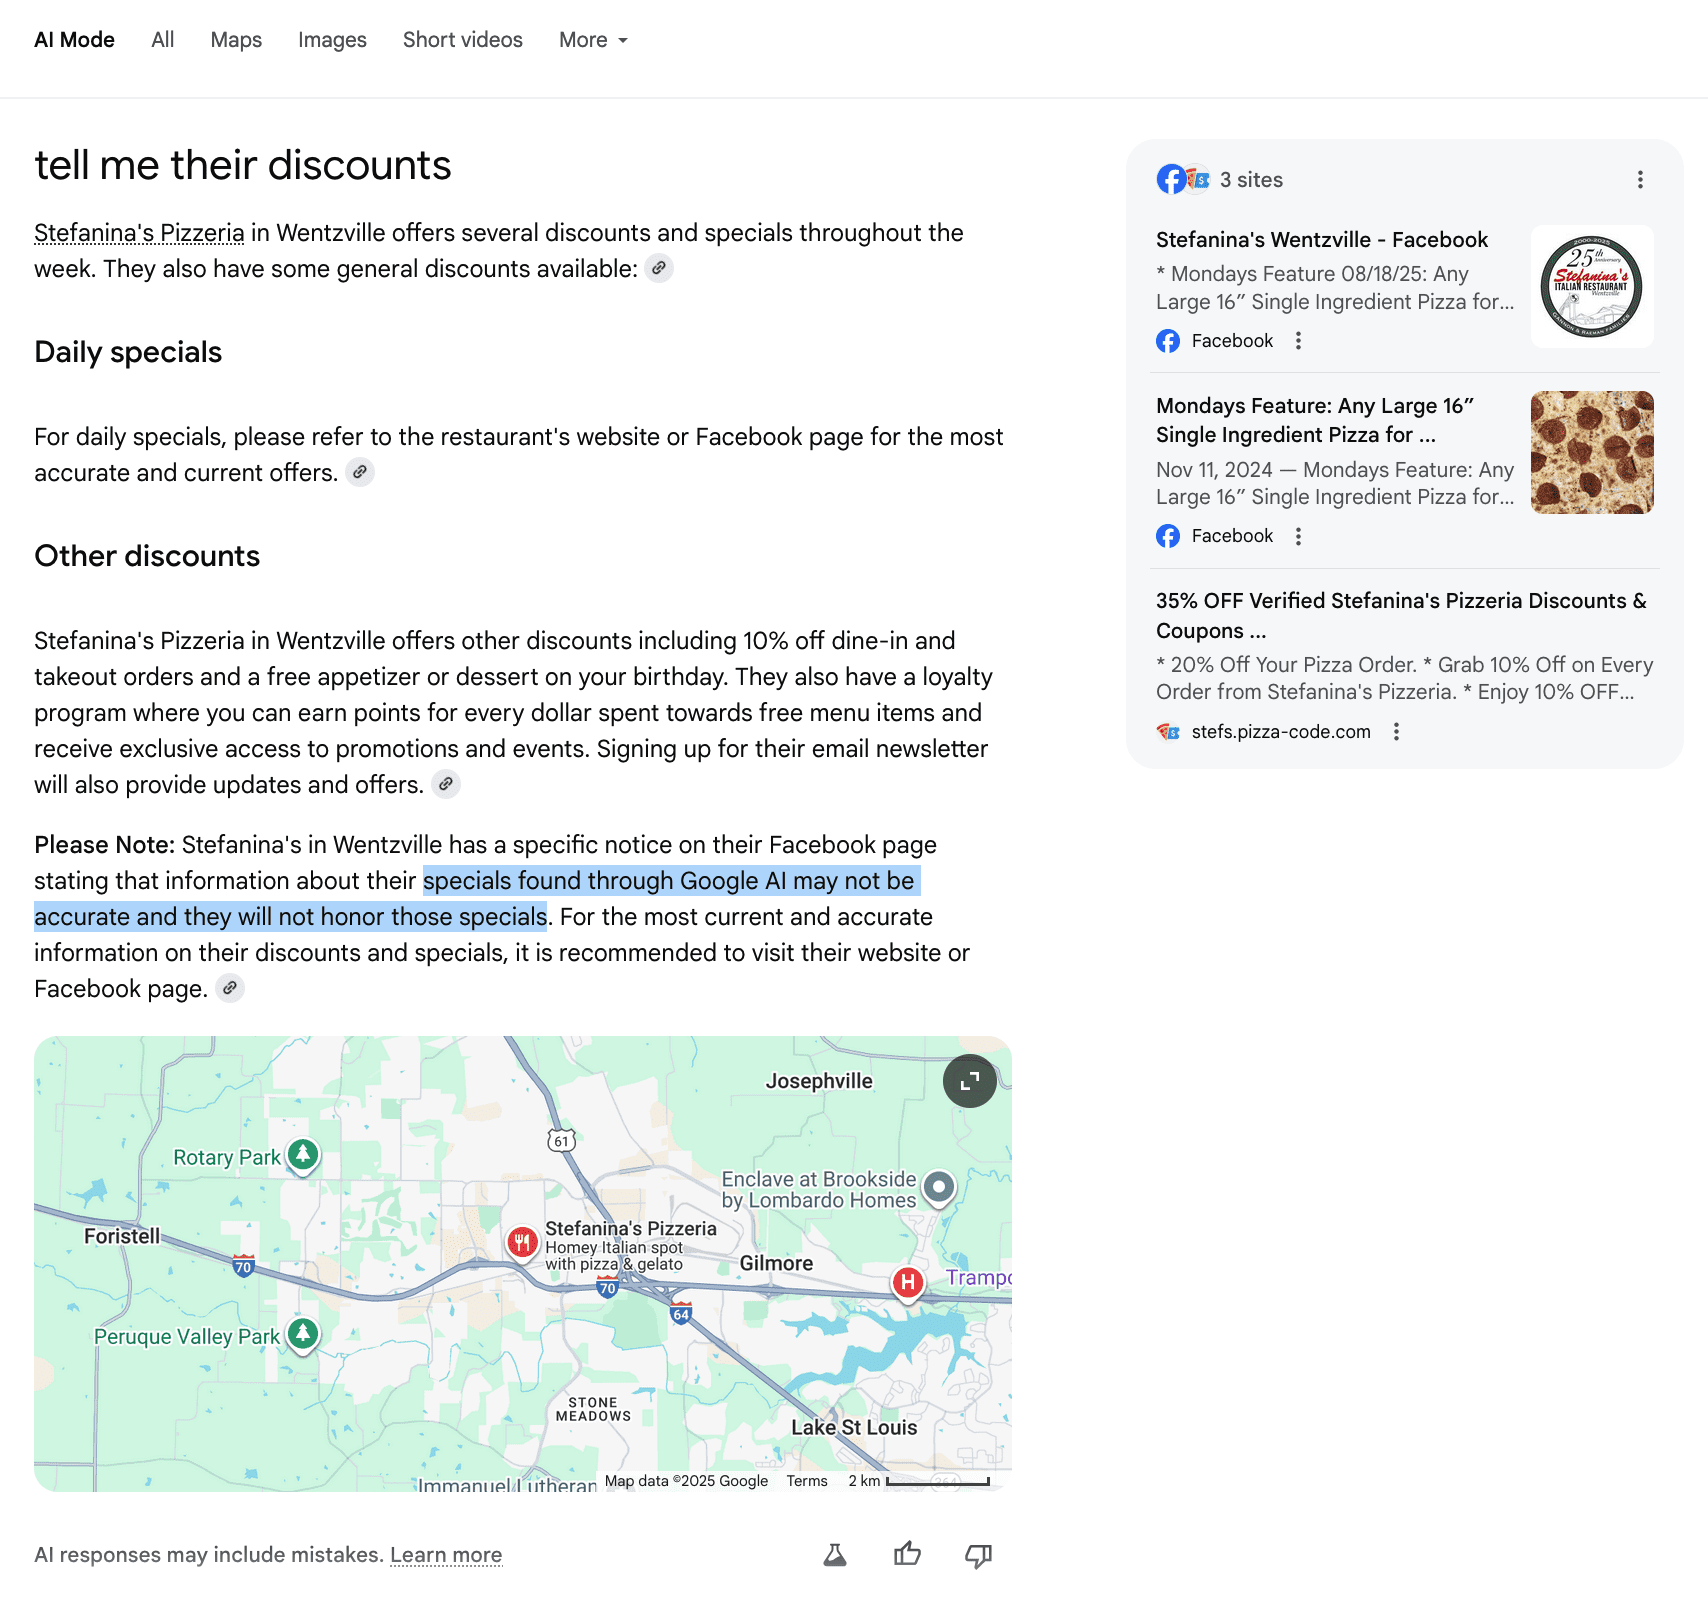Click the Interstate 64 shield on map
Viewport: 1708px width, 1616px height.
[x=681, y=1314]
